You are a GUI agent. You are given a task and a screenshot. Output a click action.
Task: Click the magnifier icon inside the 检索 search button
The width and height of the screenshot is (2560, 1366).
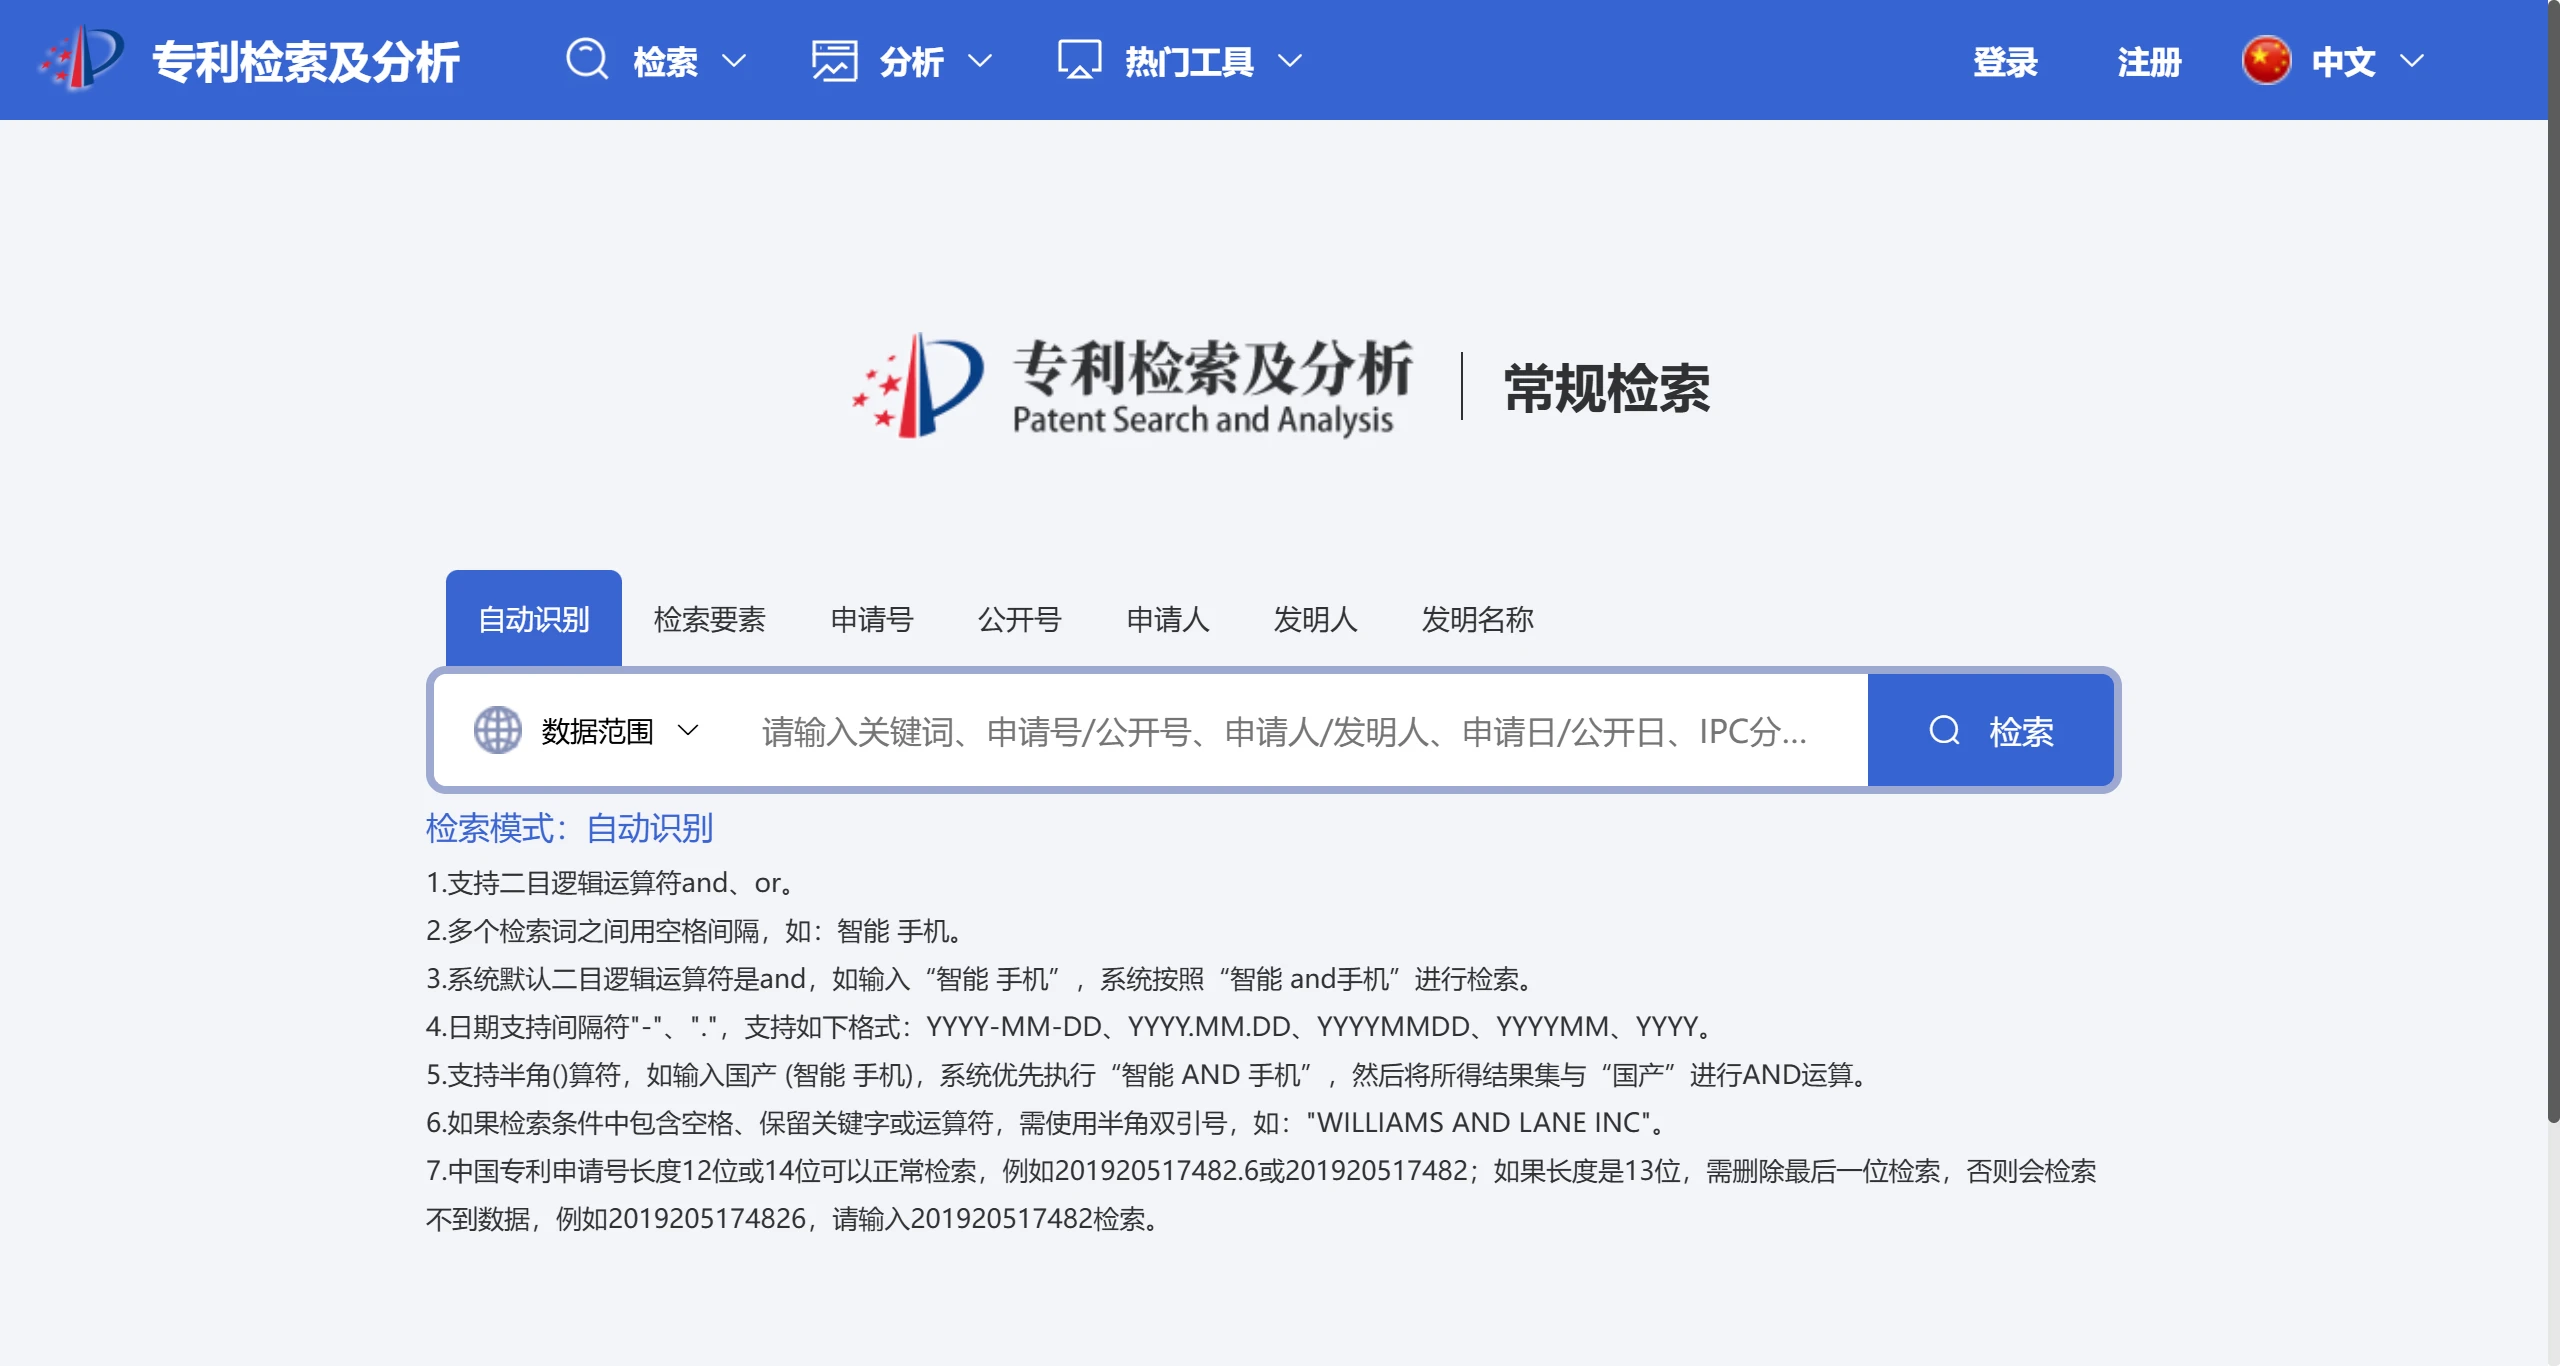(1945, 730)
